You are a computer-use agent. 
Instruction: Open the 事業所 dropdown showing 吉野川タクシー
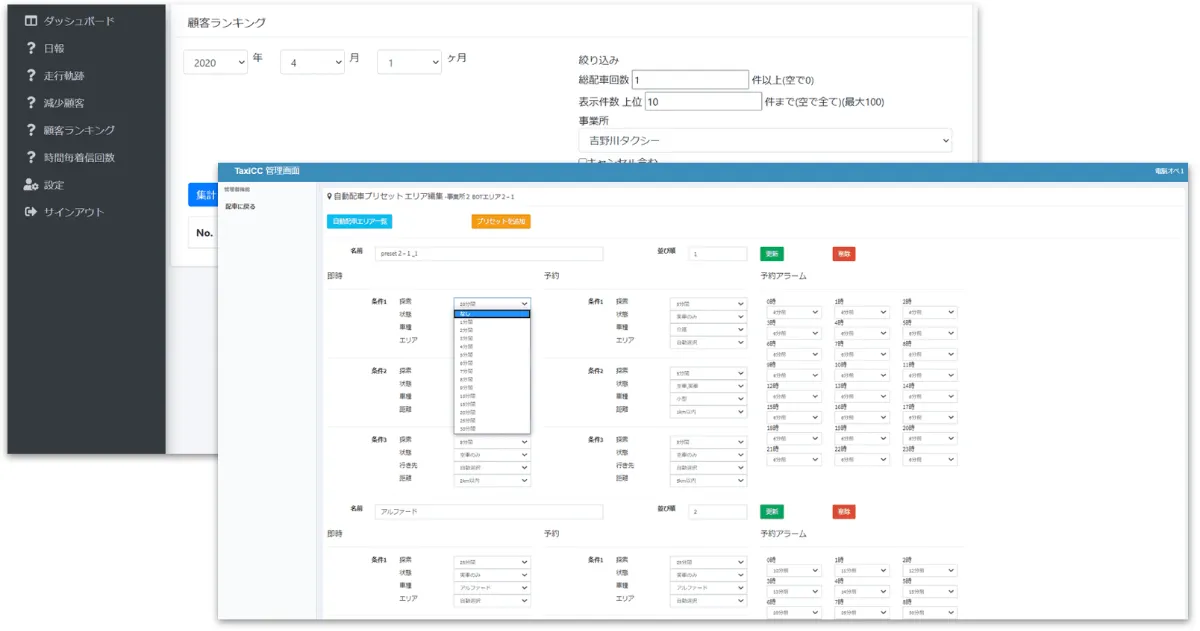tap(765, 140)
